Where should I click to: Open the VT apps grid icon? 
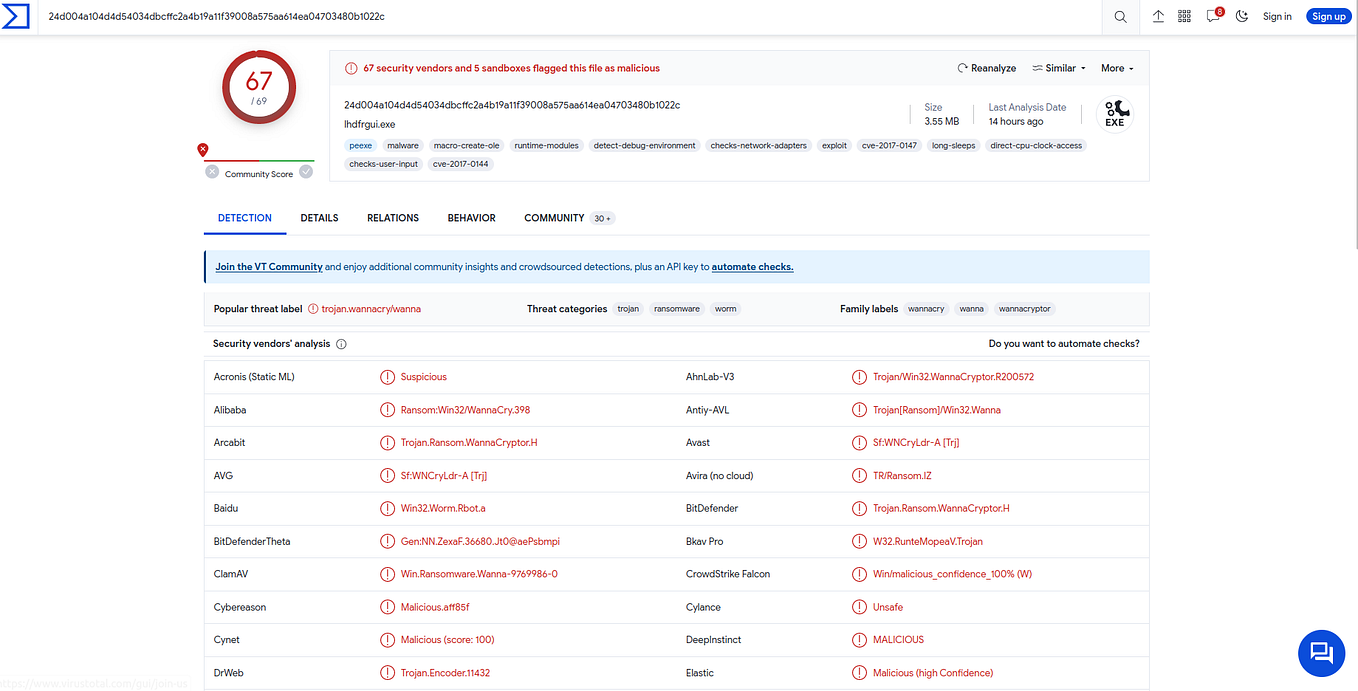point(1184,16)
